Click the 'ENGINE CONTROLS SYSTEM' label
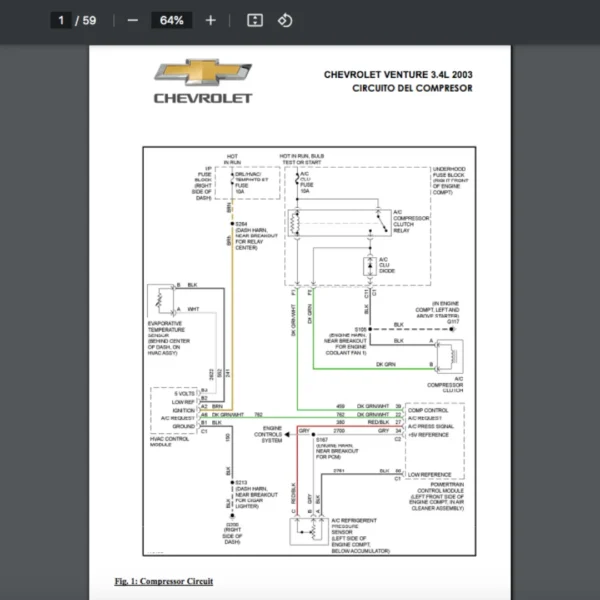 point(268,434)
